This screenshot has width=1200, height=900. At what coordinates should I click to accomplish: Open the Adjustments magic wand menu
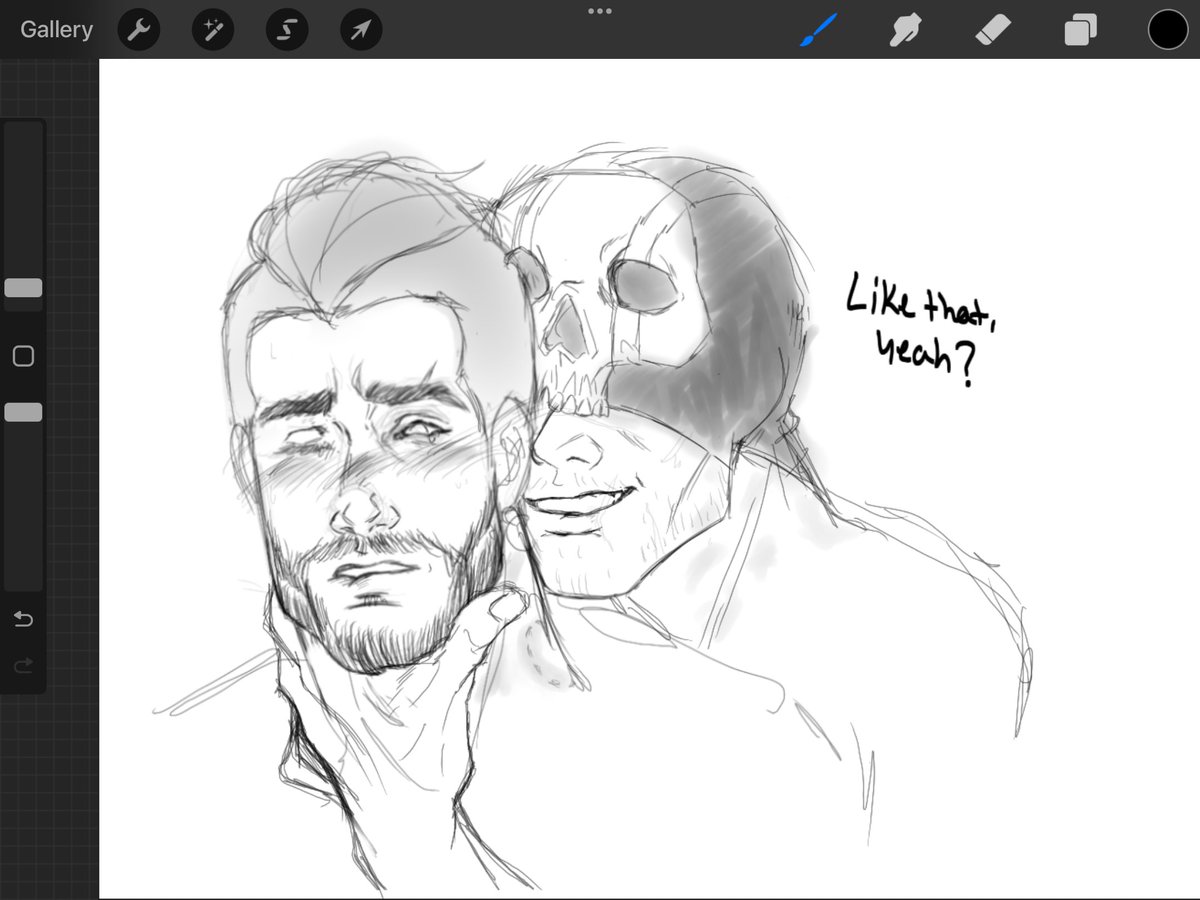213,30
